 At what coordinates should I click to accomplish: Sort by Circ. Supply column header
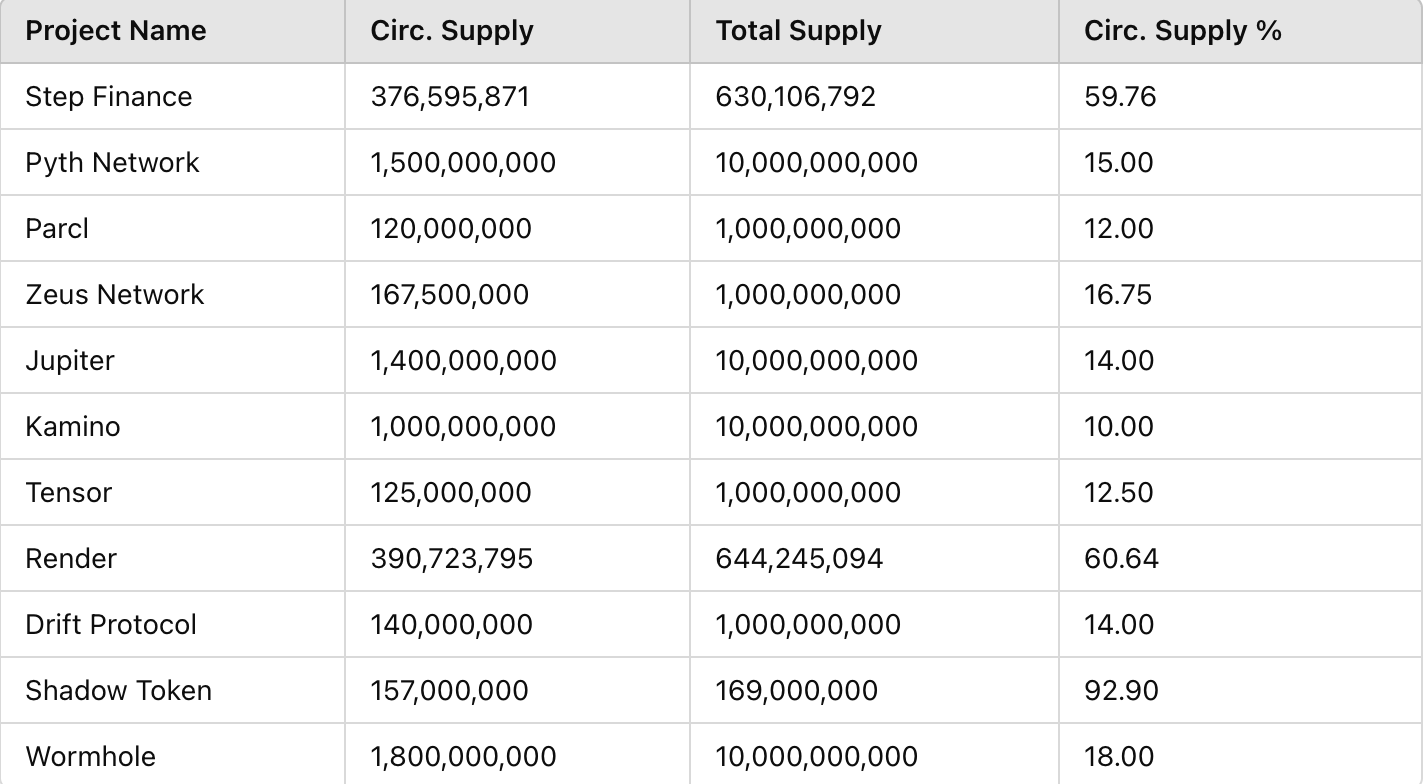click(x=452, y=31)
